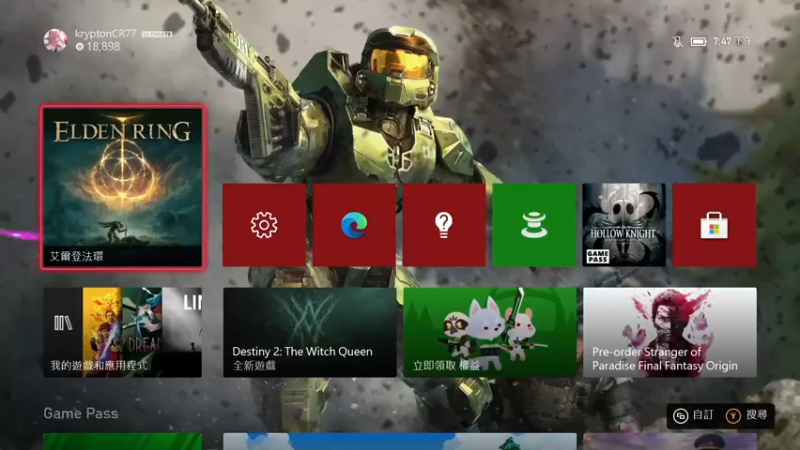Screen dimensions: 800x450
Task: Claim perks on green animal characters tile
Action: [x=490, y=332]
